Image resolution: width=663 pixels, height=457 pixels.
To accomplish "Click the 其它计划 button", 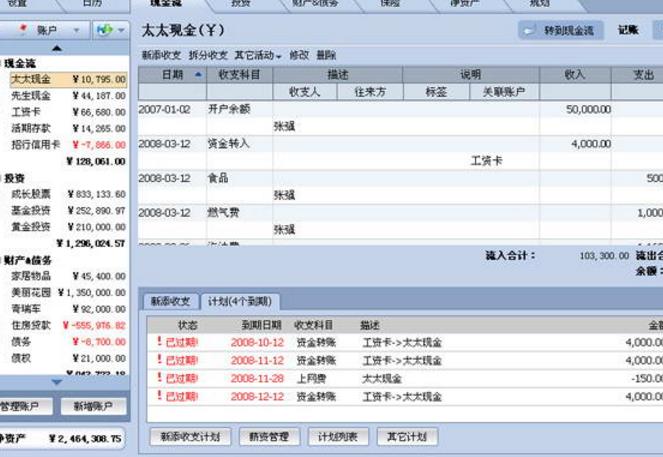I will (407, 437).
